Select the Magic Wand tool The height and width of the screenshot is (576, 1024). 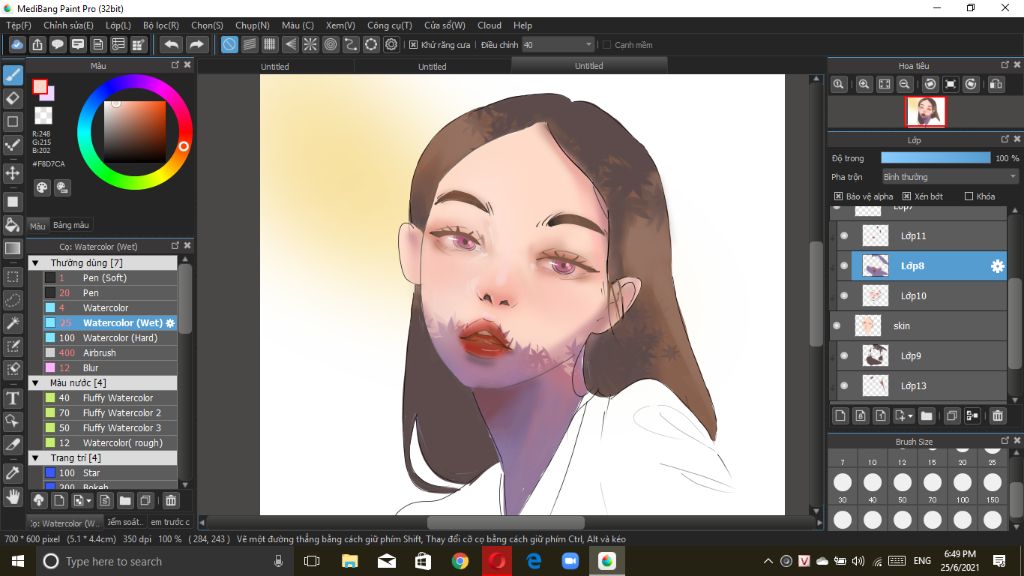tap(12, 323)
